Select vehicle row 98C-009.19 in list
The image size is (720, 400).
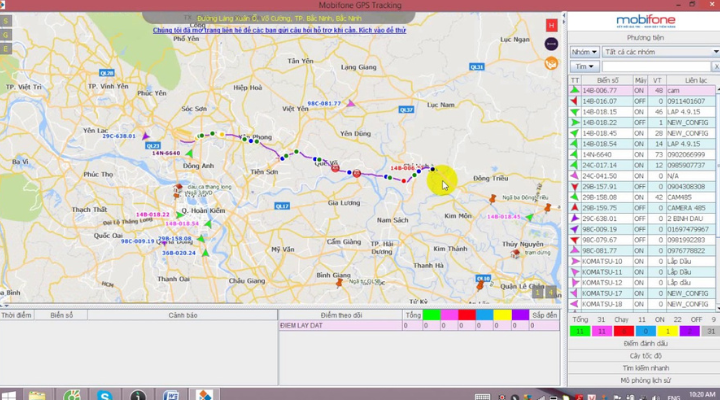point(642,229)
